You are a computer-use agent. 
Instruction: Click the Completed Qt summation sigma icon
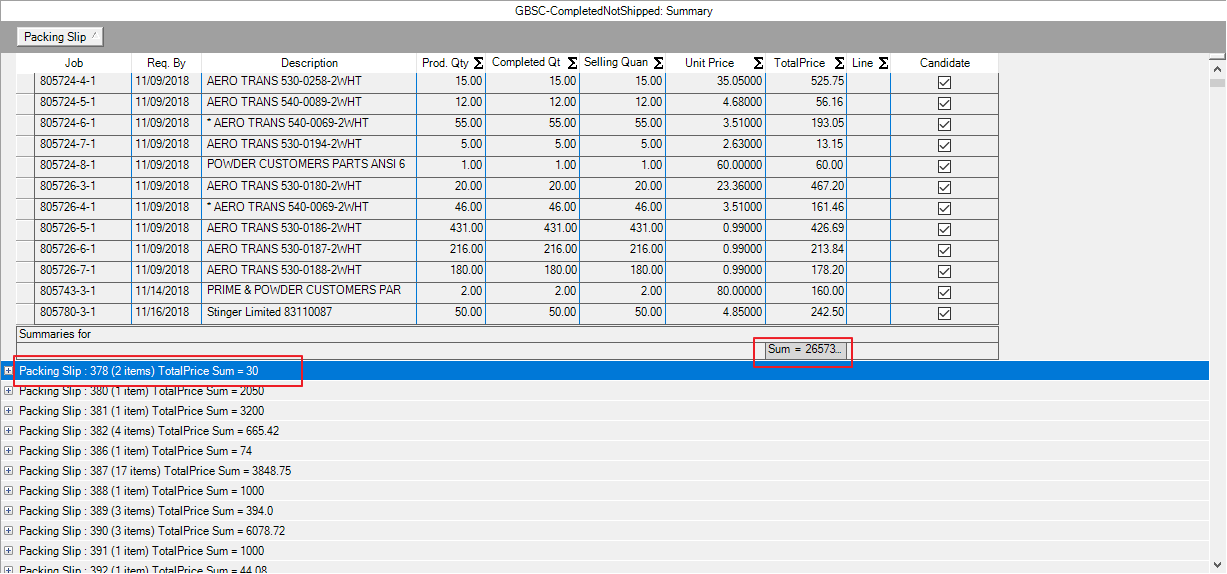pyautogui.click(x=570, y=63)
